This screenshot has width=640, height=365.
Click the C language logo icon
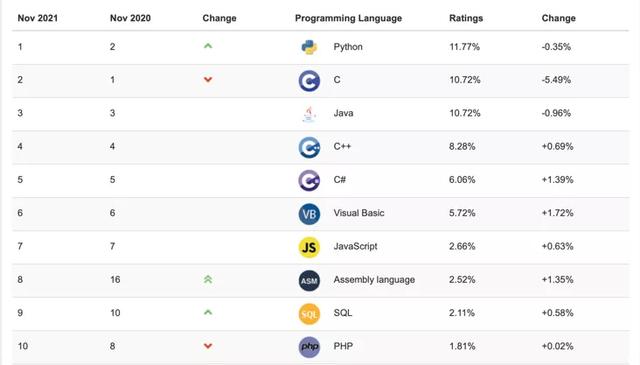(x=309, y=80)
